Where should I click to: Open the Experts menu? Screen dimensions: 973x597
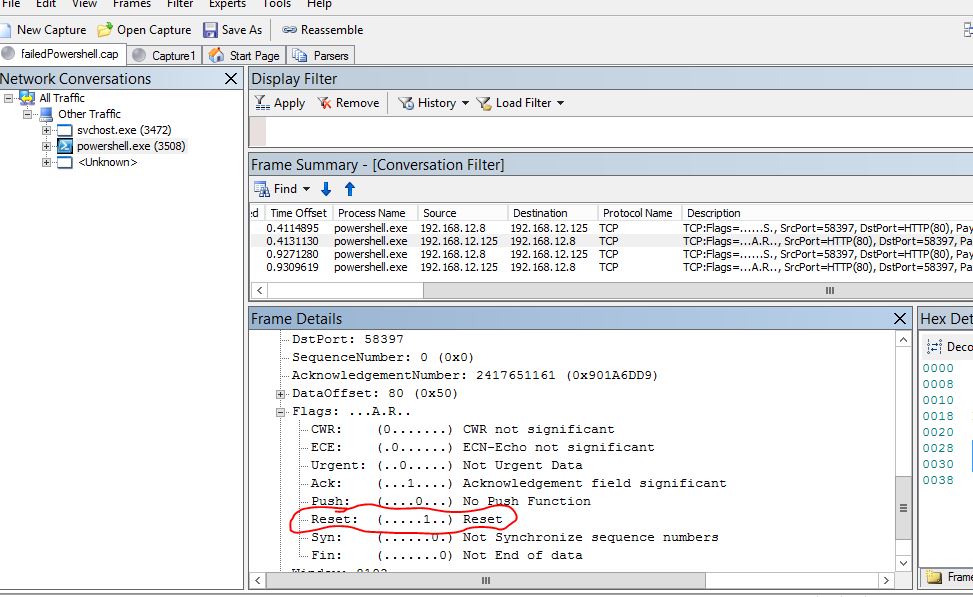pyautogui.click(x=227, y=5)
